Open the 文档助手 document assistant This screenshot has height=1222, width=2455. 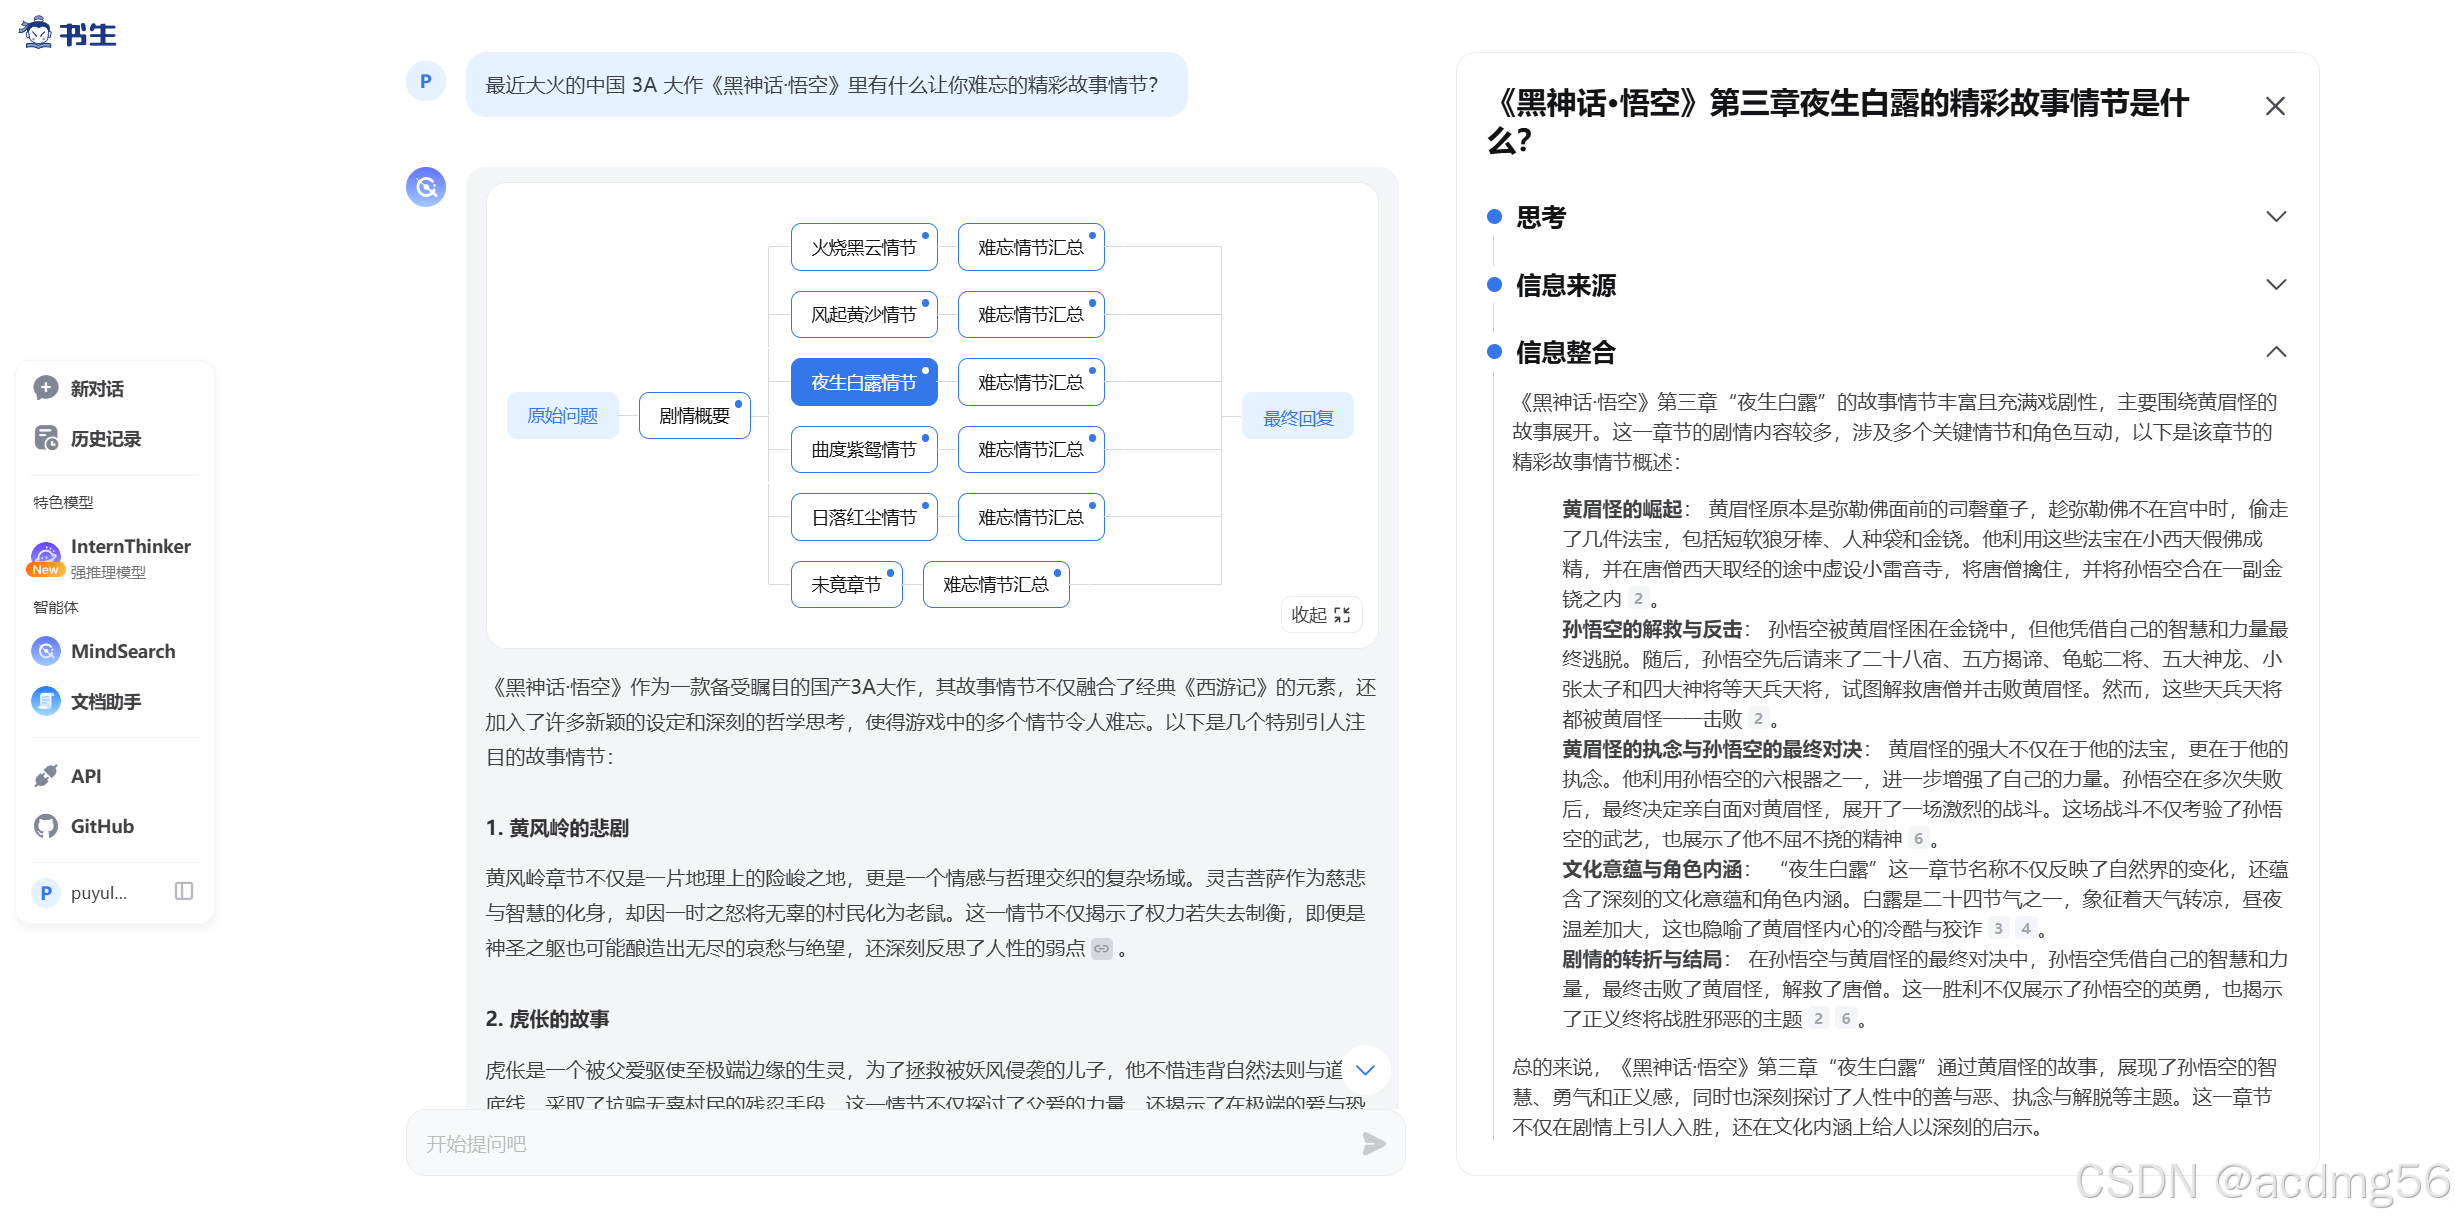click(x=46, y=701)
